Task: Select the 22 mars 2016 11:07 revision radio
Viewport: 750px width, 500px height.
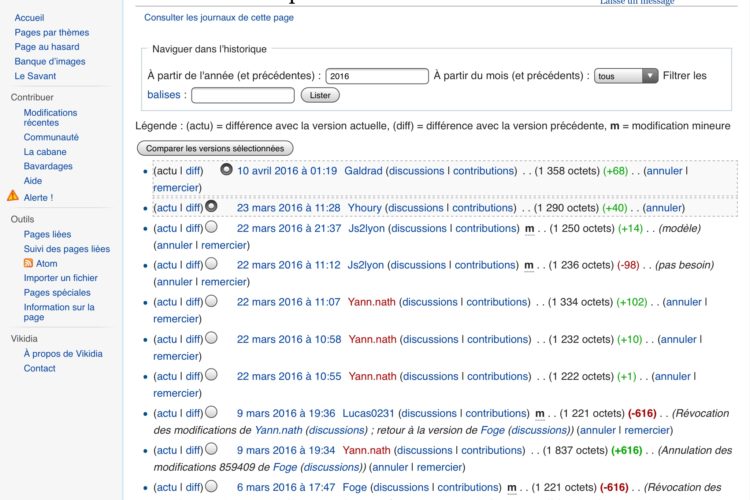Action: pos(211,301)
